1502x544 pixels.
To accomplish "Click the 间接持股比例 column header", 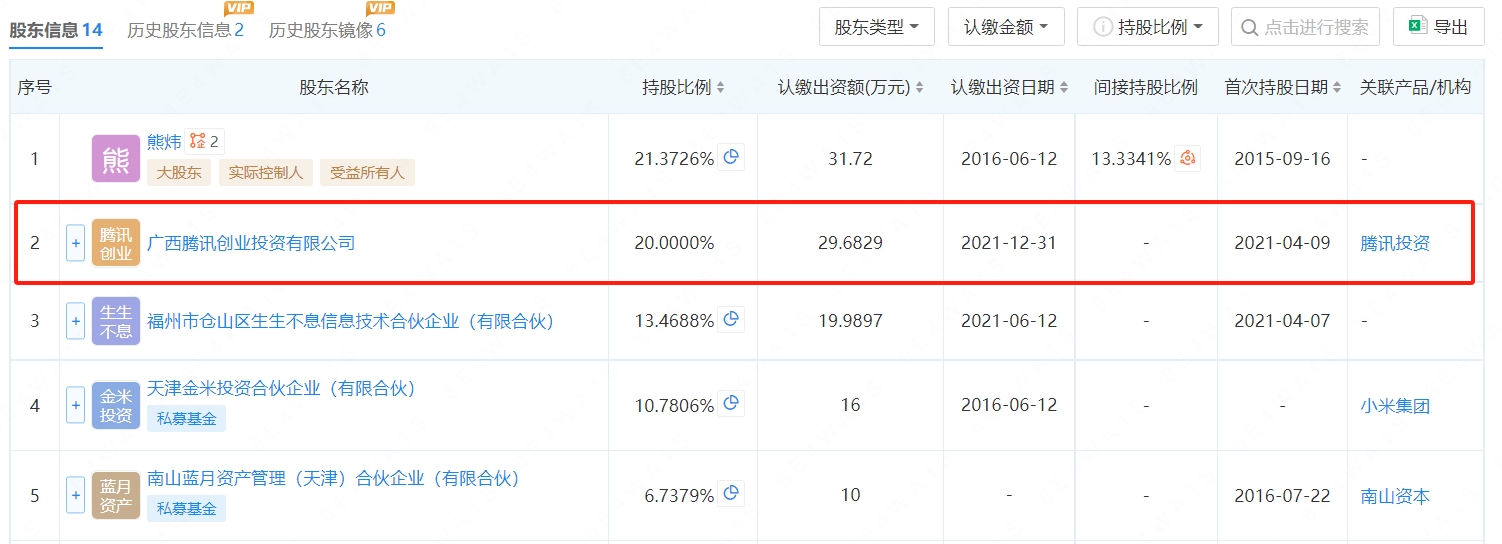I will pos(1146,88).
